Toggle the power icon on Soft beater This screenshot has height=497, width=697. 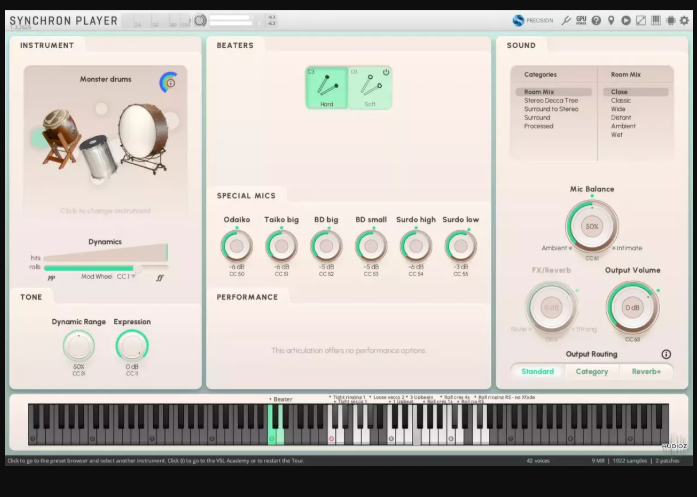tap(386, 72)
